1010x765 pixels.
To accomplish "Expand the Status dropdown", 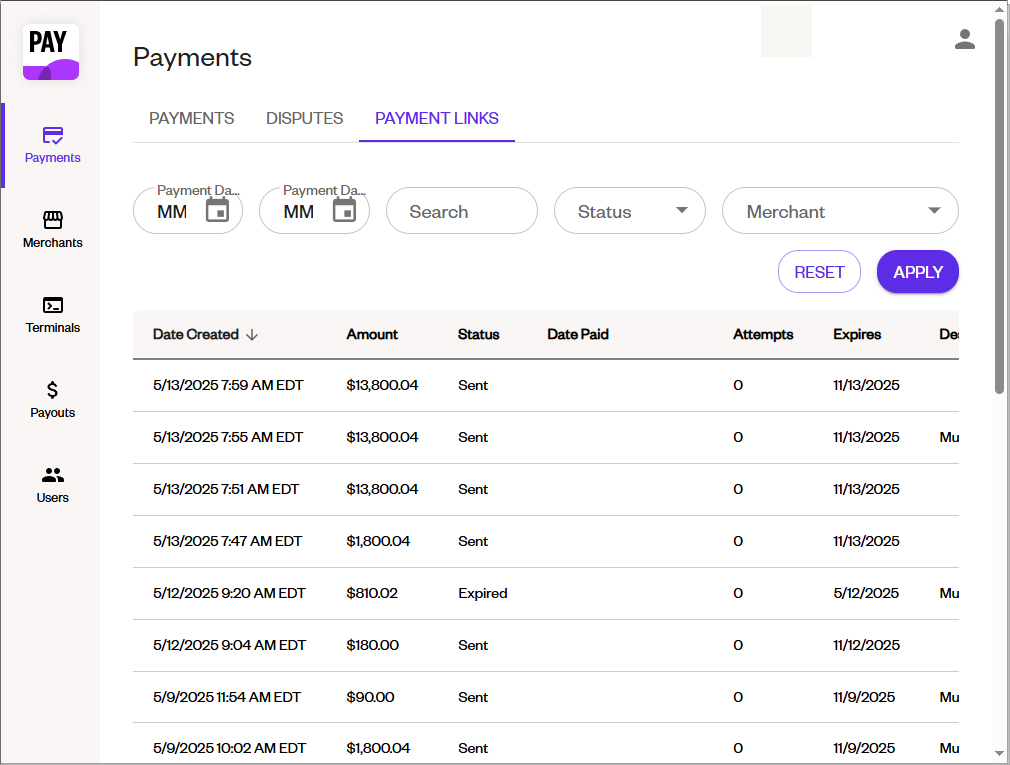I will (629, 211).
